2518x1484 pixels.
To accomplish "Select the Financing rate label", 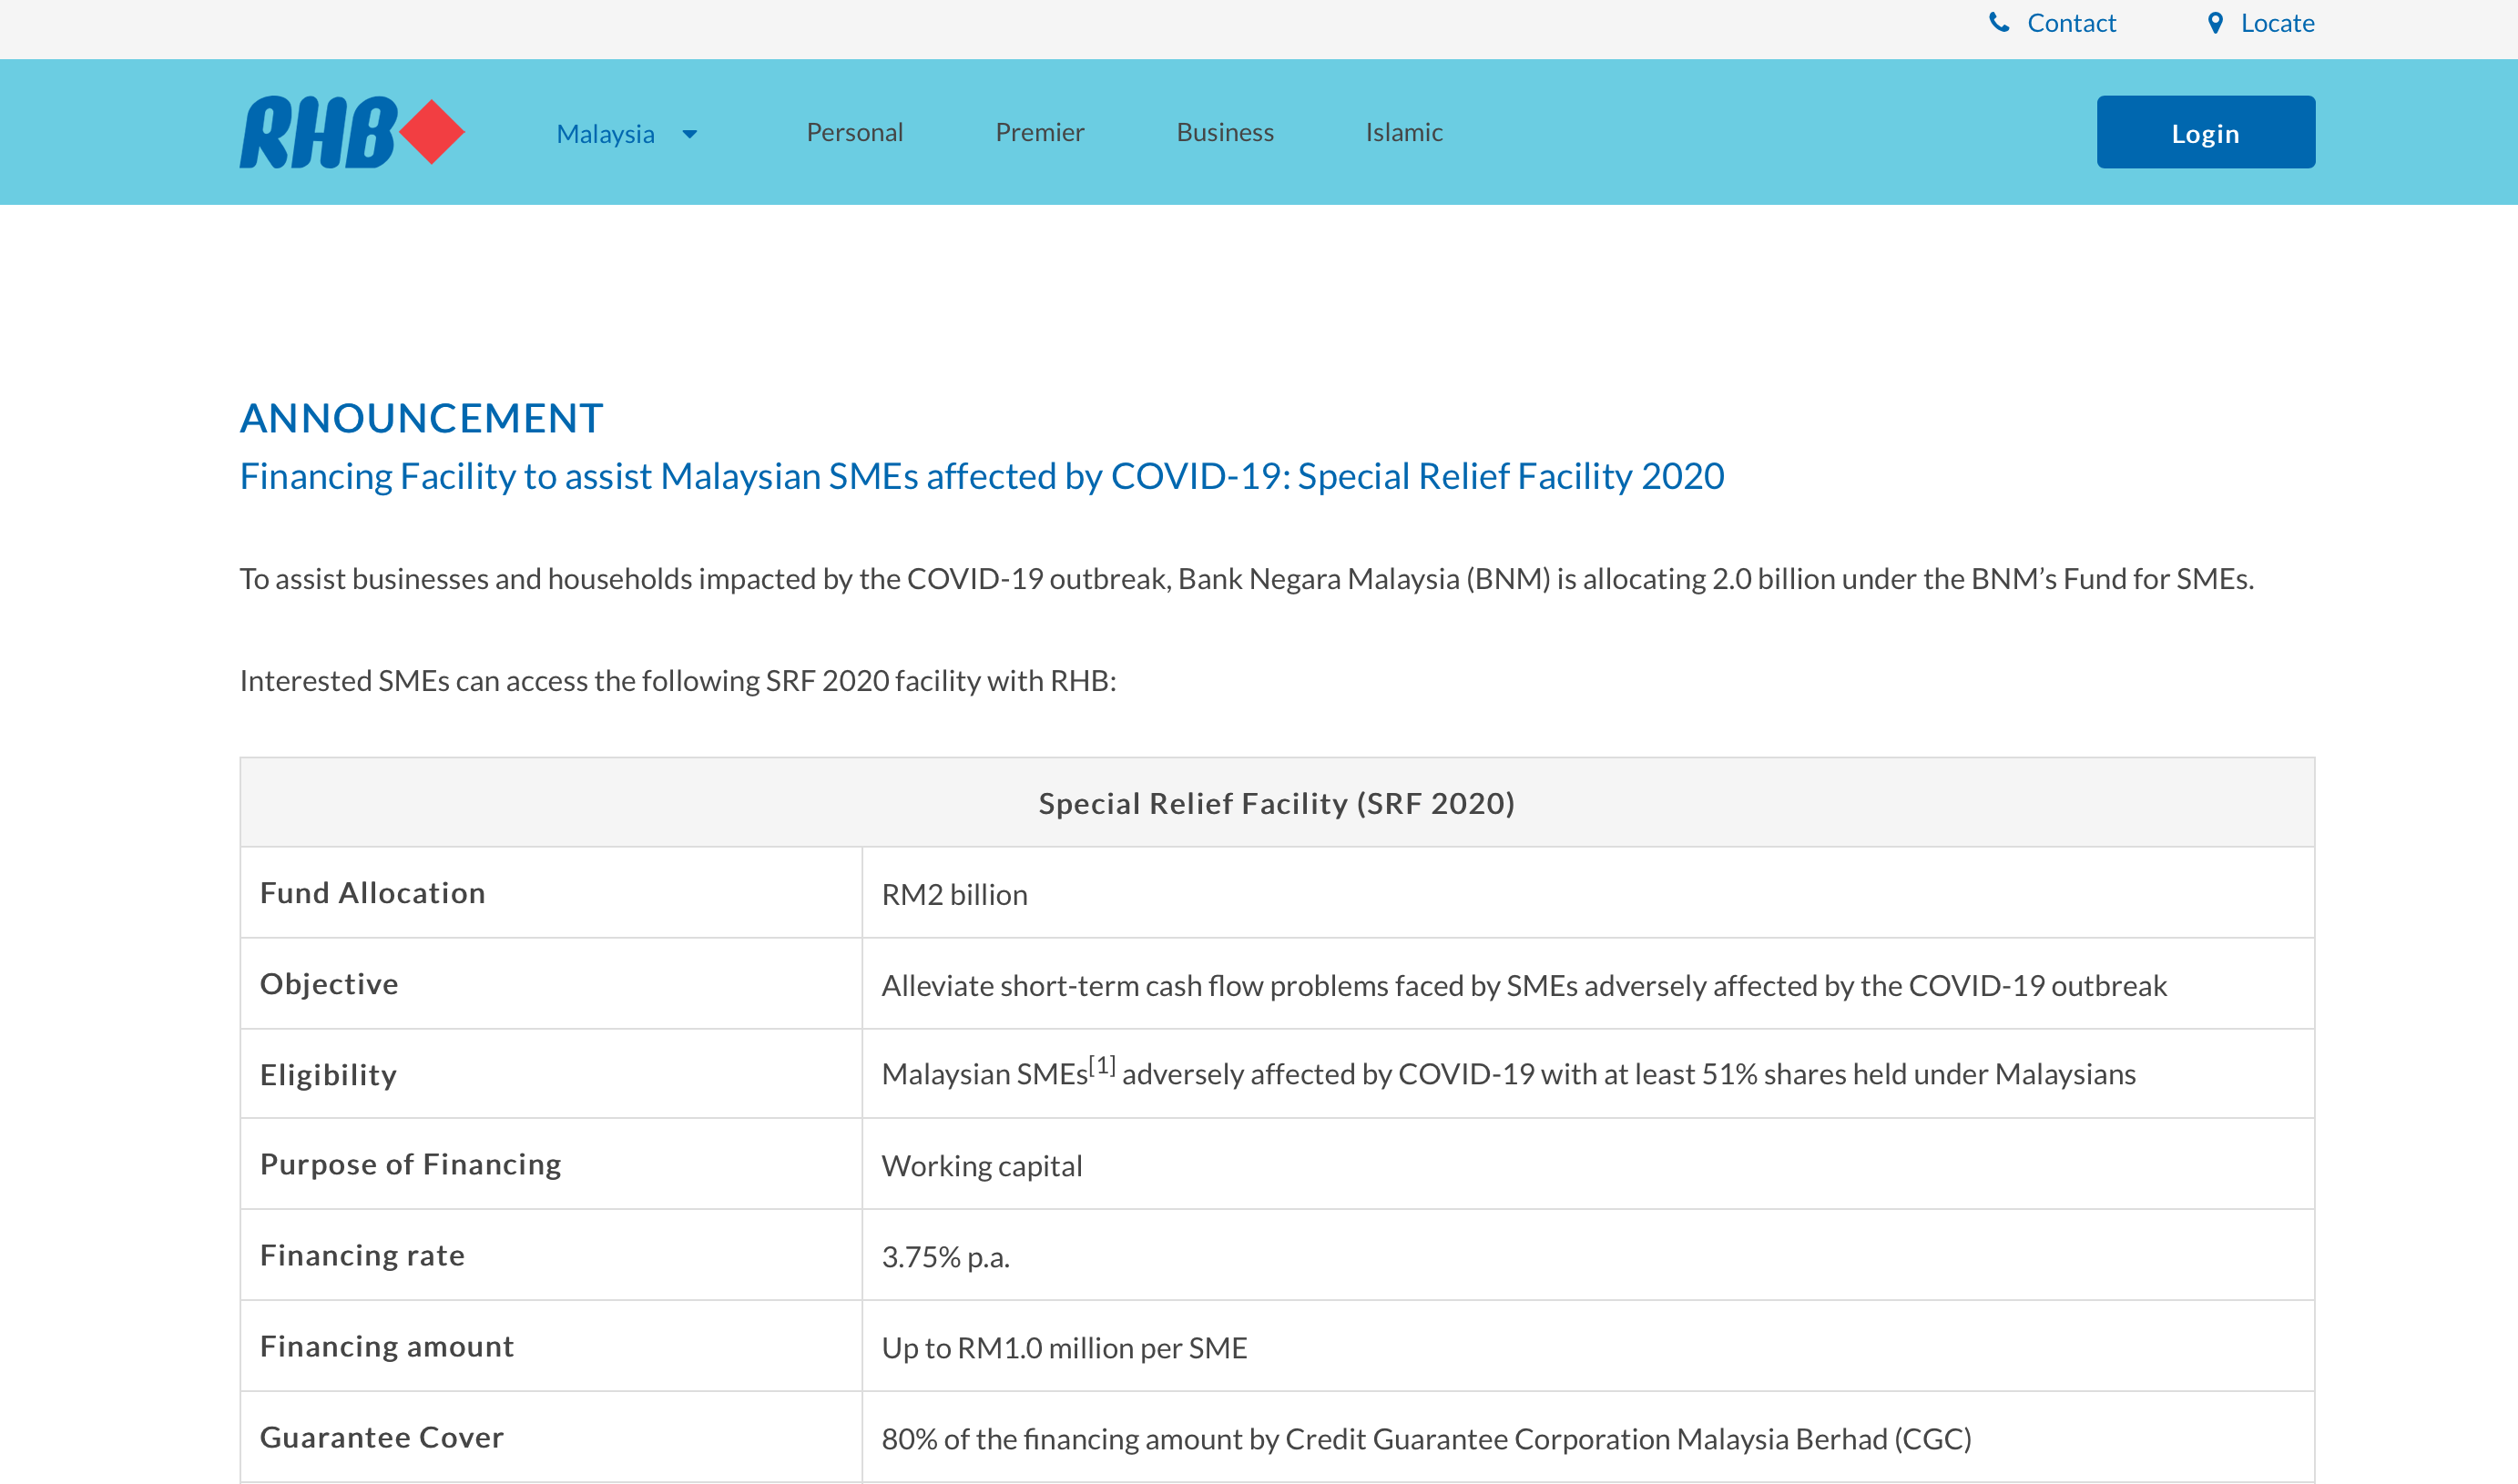I will [x=363, y=1255].
